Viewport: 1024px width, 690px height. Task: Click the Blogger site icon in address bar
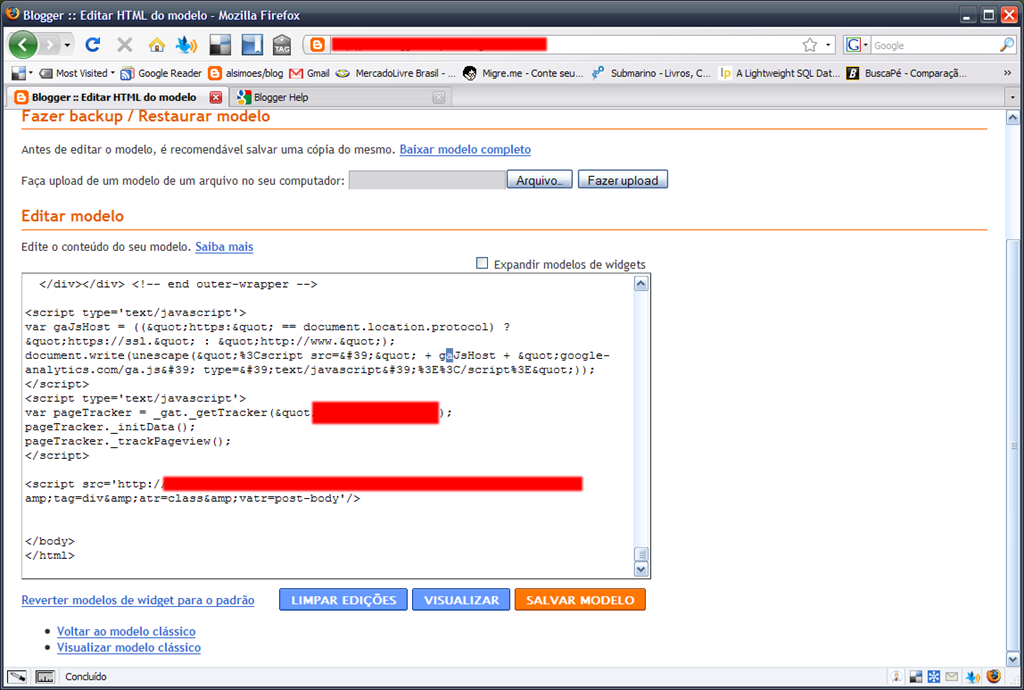317,44
